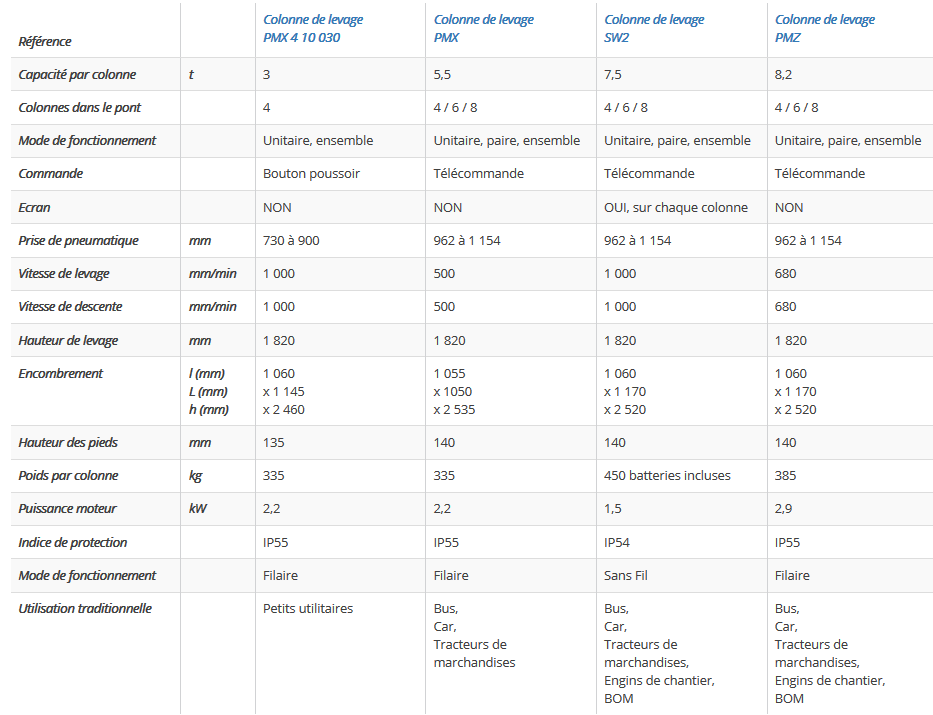Click the 'Utilisation traditionnelle' row label
The width and height of the screenshot is (933, 715).
[x=85, y=608]
